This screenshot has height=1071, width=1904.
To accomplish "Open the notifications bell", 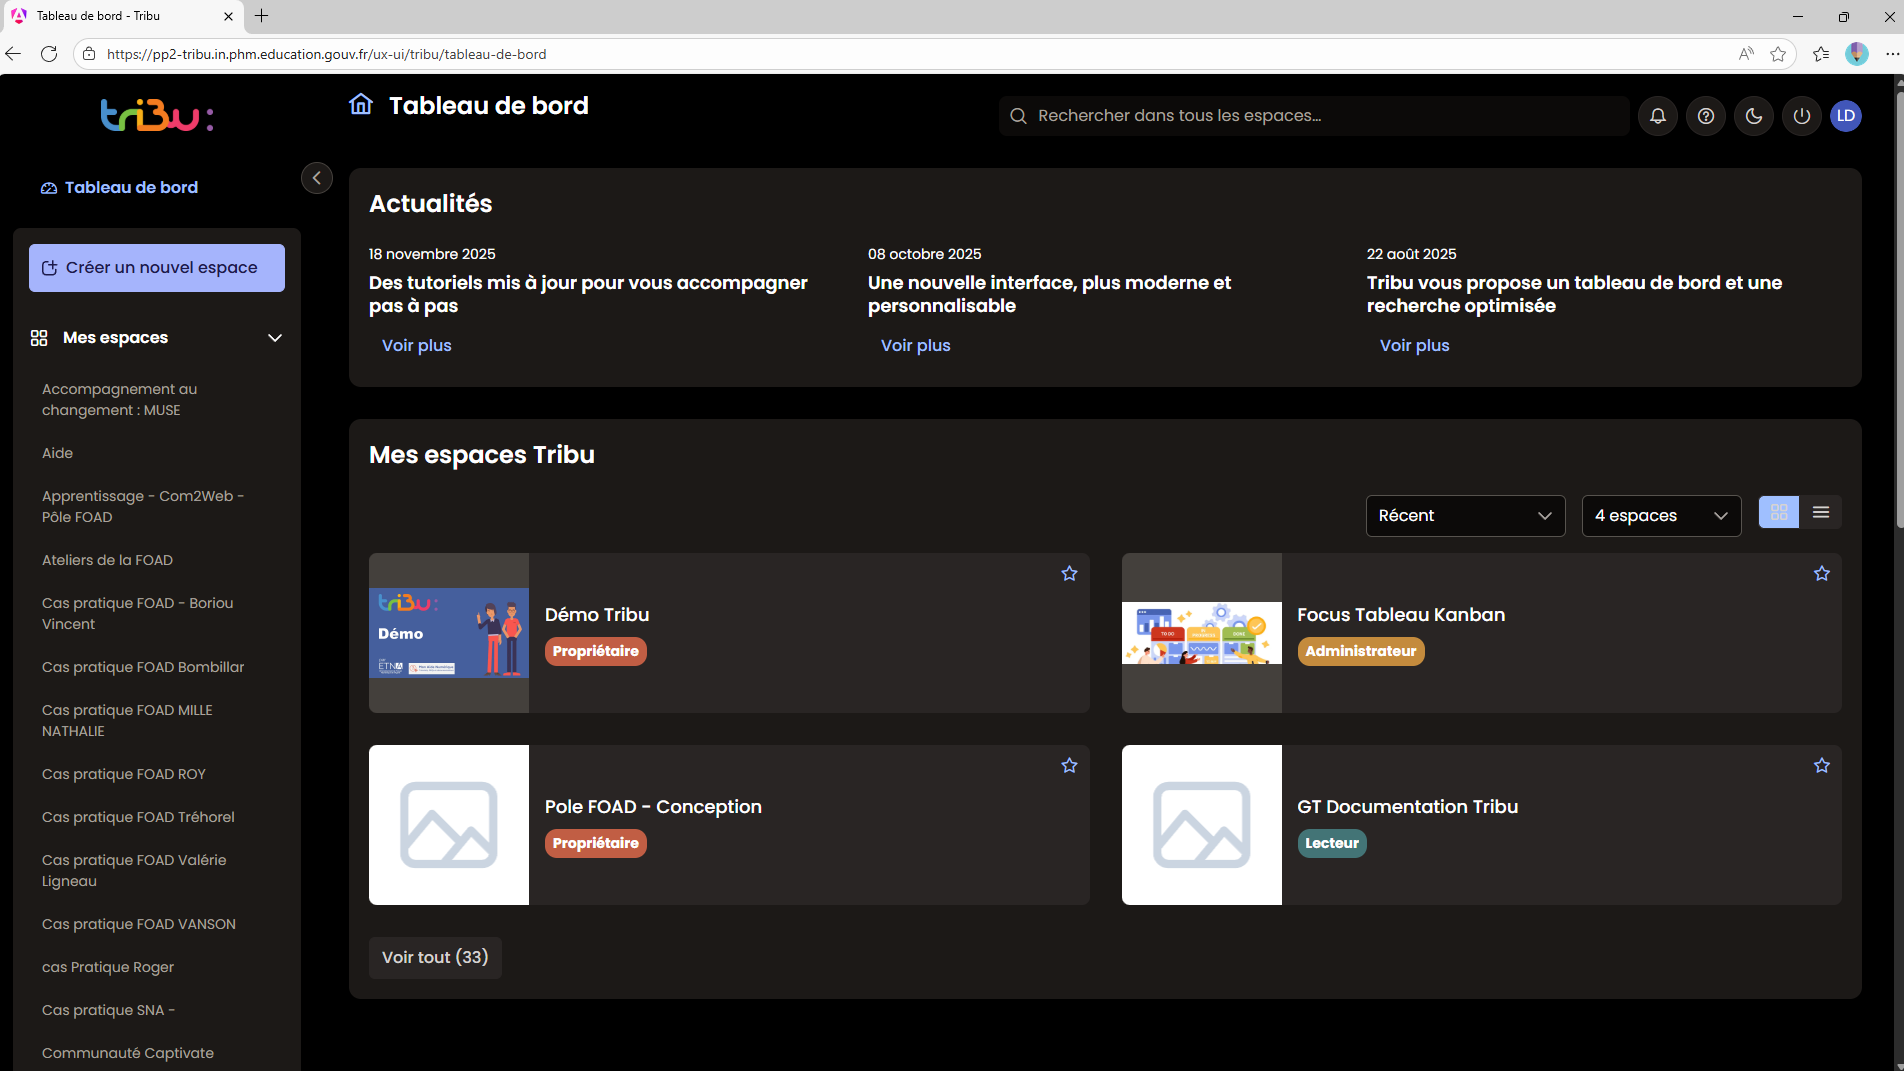I will tap(1658, 116).
